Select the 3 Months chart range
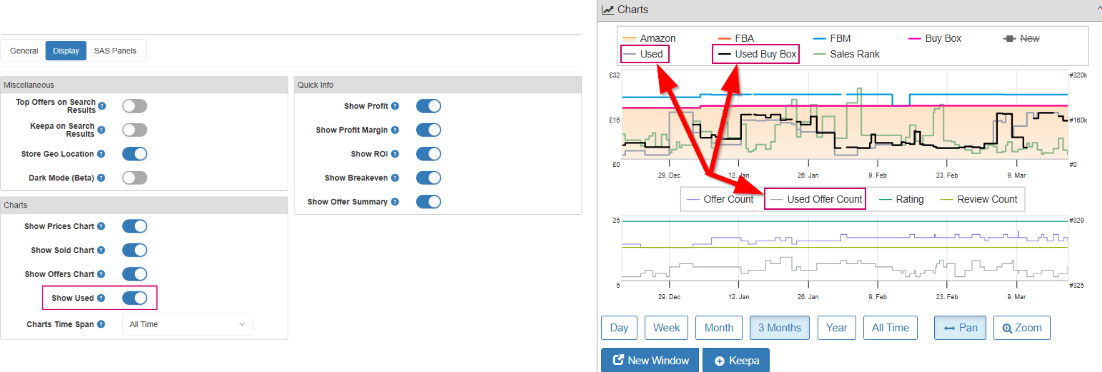Viewport: 1102px width, 372px height. pos(779,328)
